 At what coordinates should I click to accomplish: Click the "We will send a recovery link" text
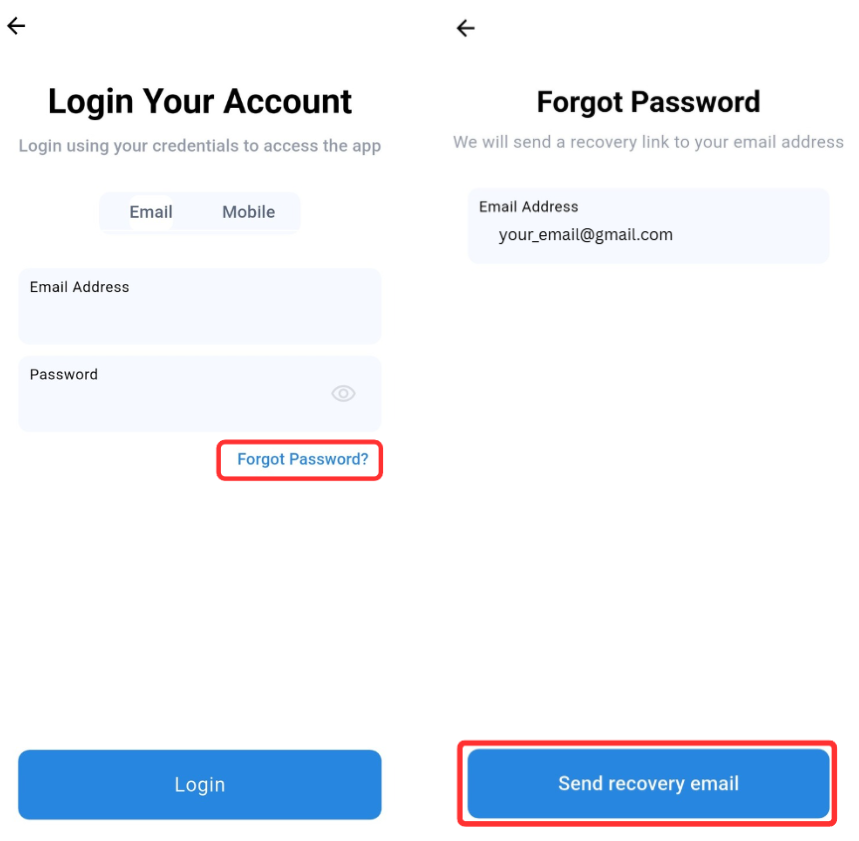pyautogui.click(x=648, y=142)
